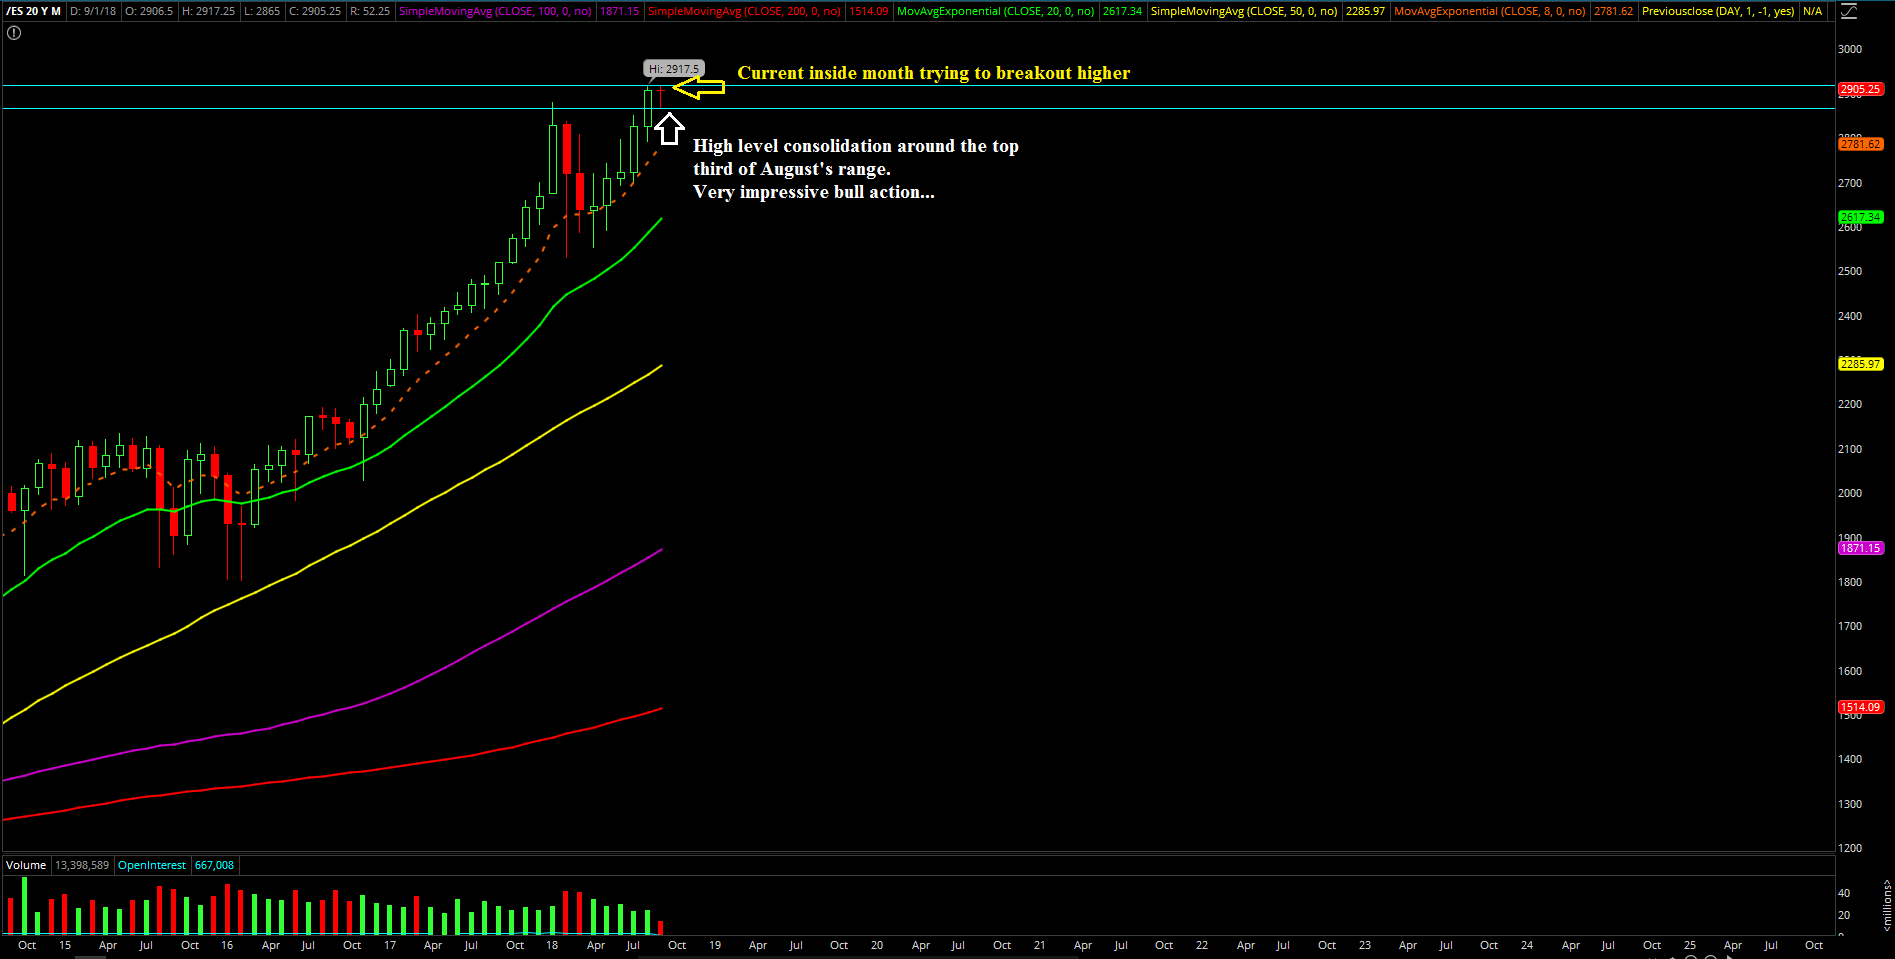Screen dimensions: 1895x959
Task: Click the OpenInterest label in the lower panel
Action: tap(152, 865)
